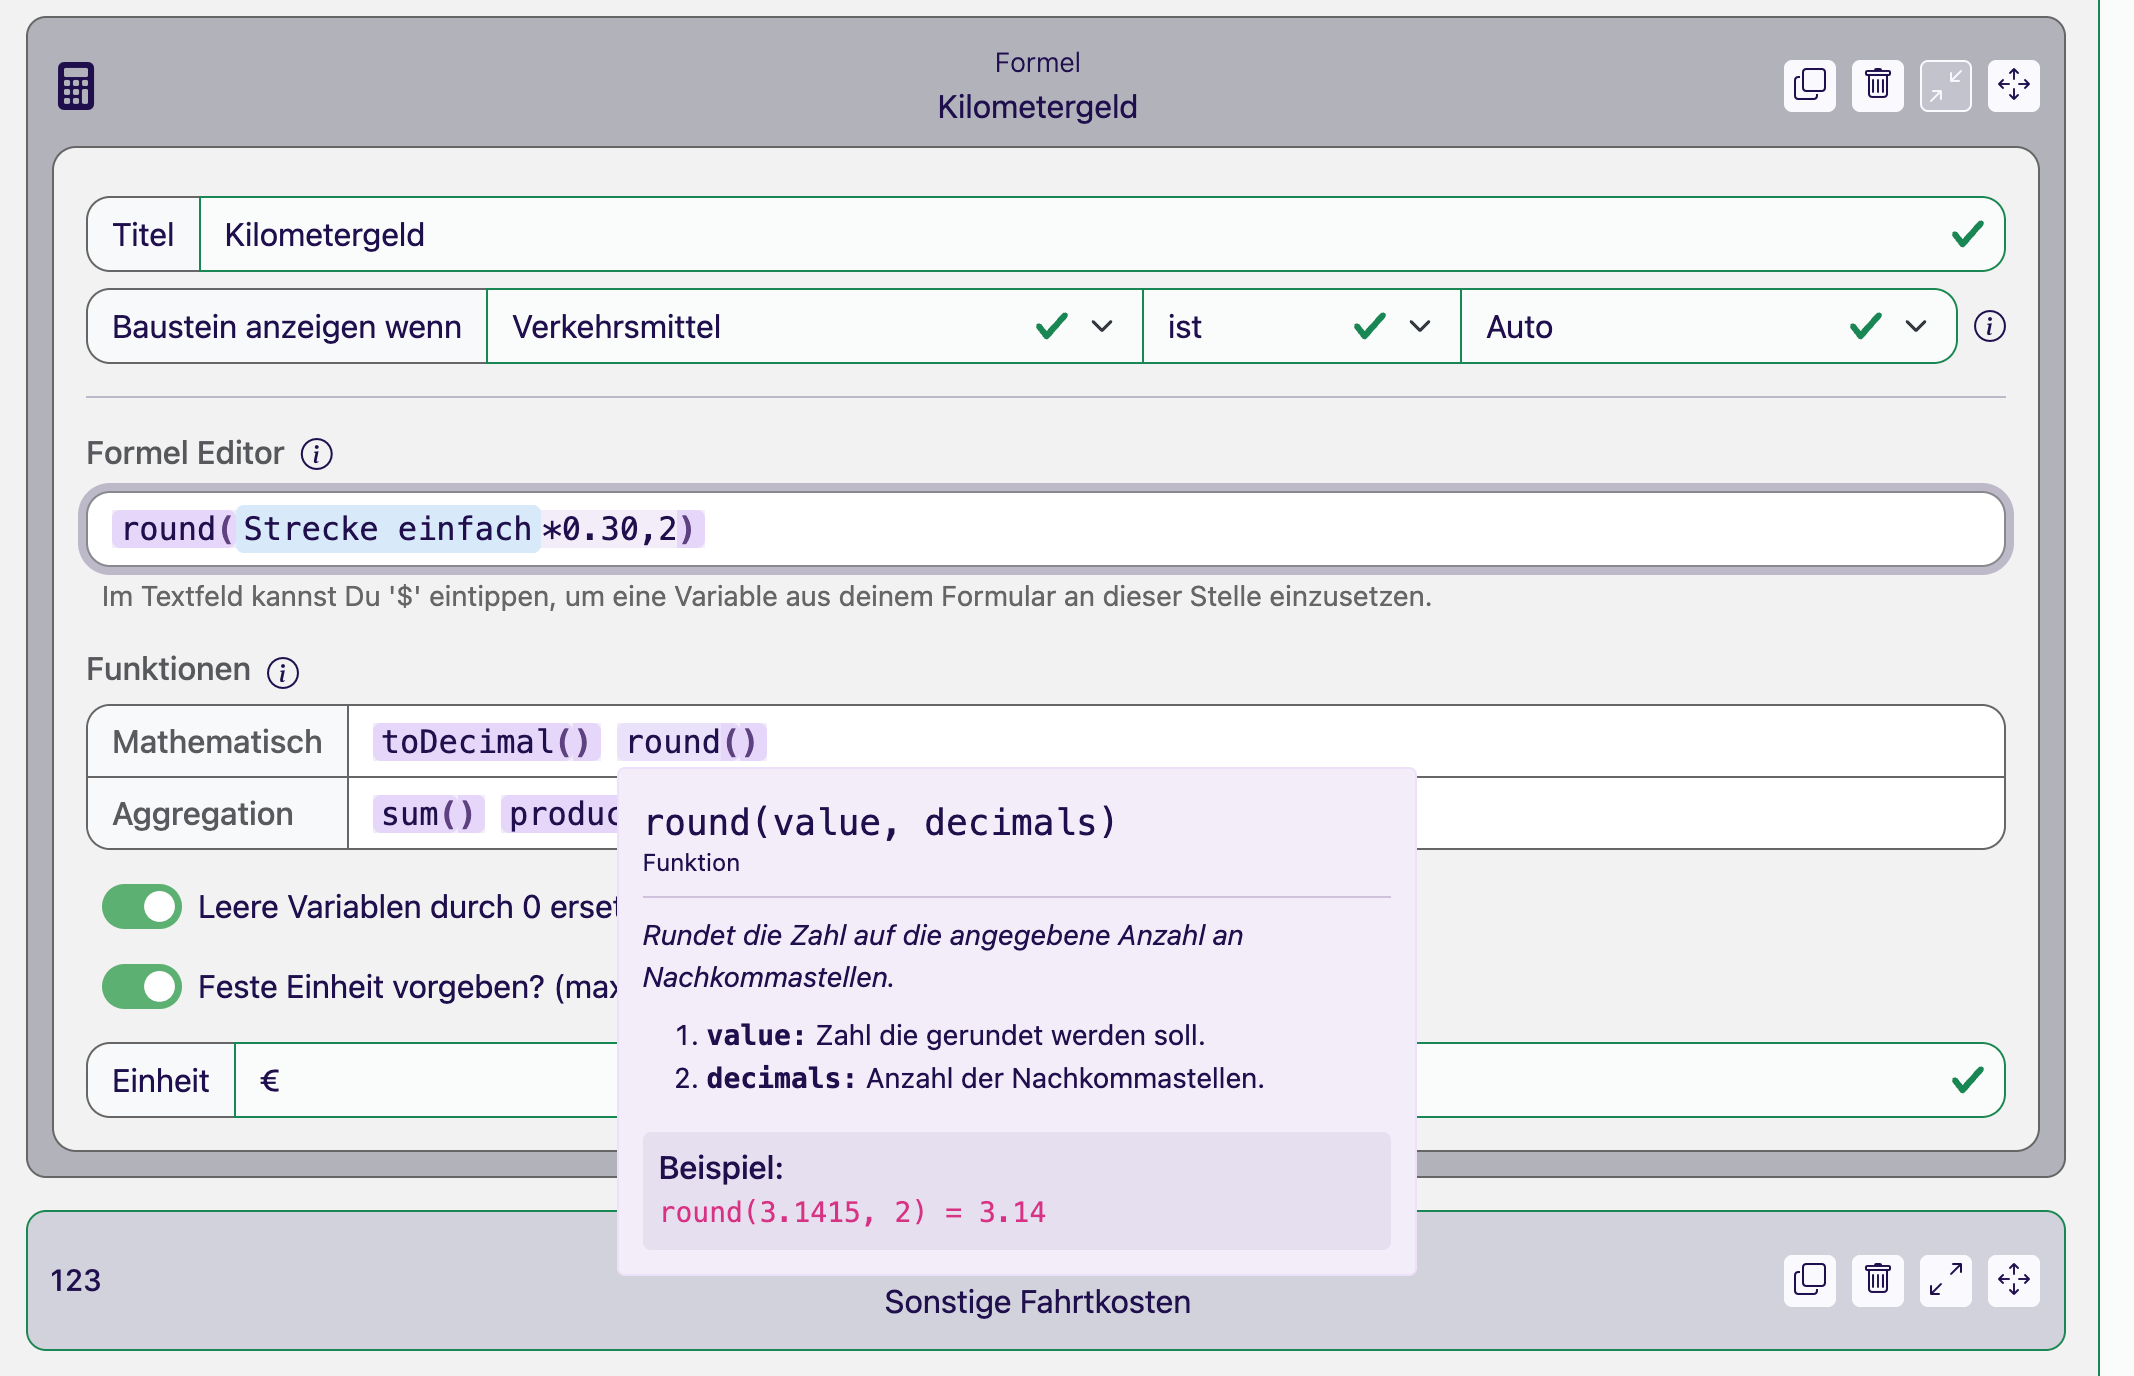Disable the 'Feste Einheit vorgeben' switch
The width and height of the screenshot is (2134, 1376).
tap(142, 987)
